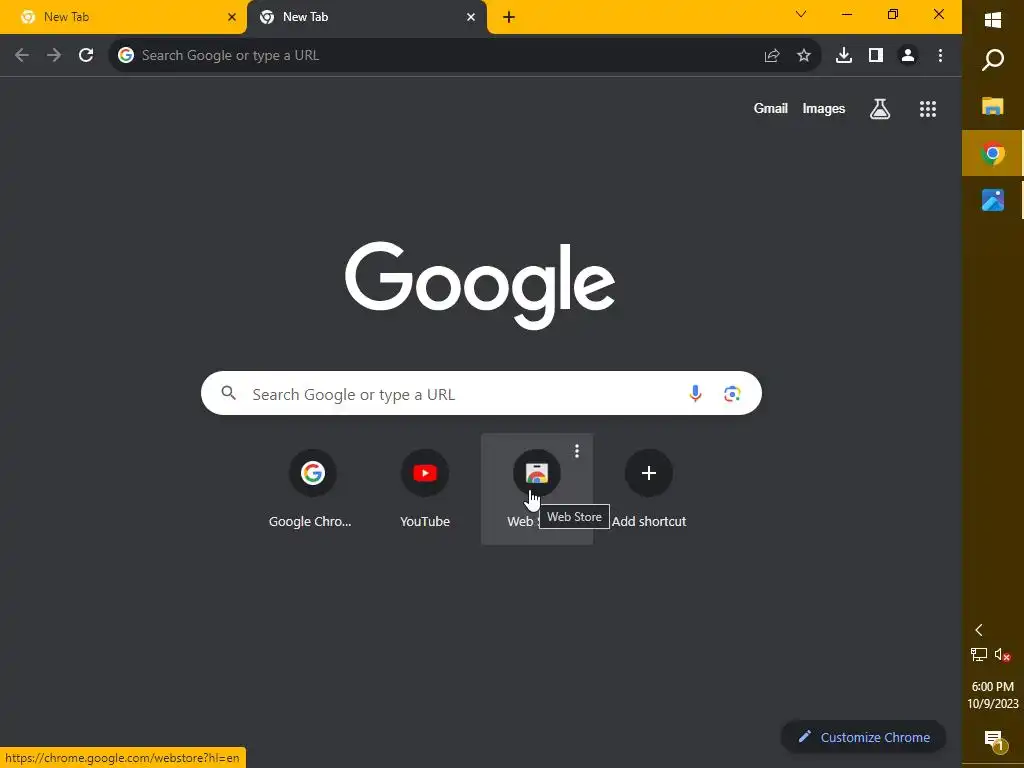Show hidden tray icons chevron
The width and height of the screenshot is (1024, 768).
978,630
